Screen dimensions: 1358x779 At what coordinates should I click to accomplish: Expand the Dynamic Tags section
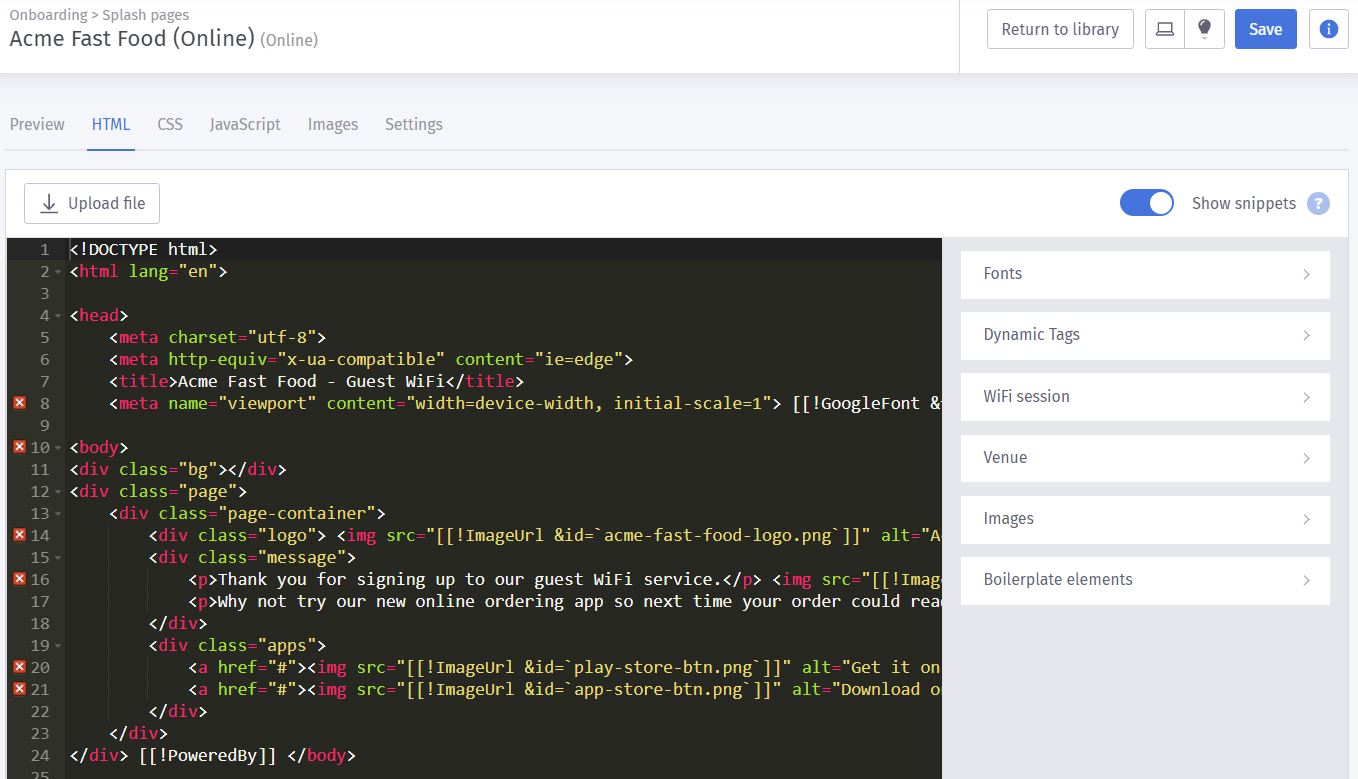1145,335
